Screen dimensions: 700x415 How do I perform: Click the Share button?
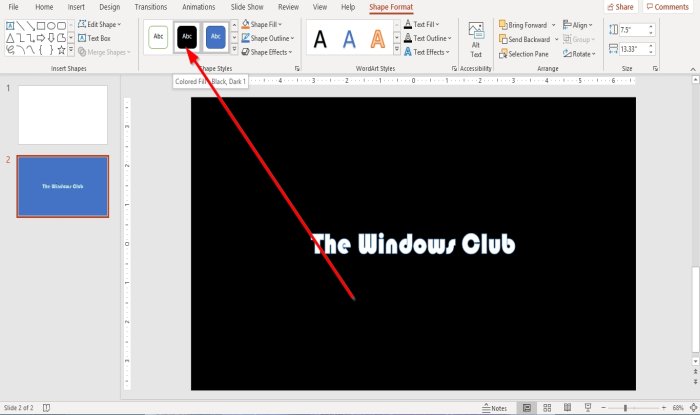point(621,7)
